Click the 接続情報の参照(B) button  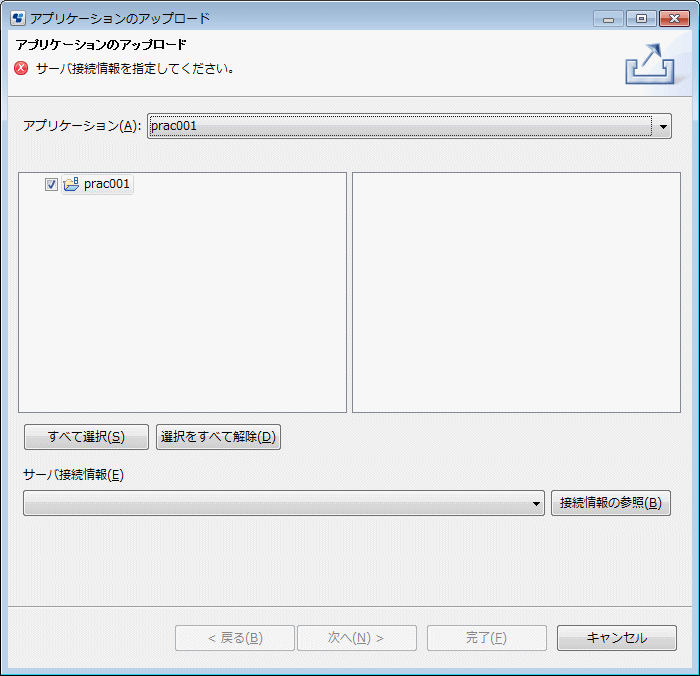click(611, 503)
